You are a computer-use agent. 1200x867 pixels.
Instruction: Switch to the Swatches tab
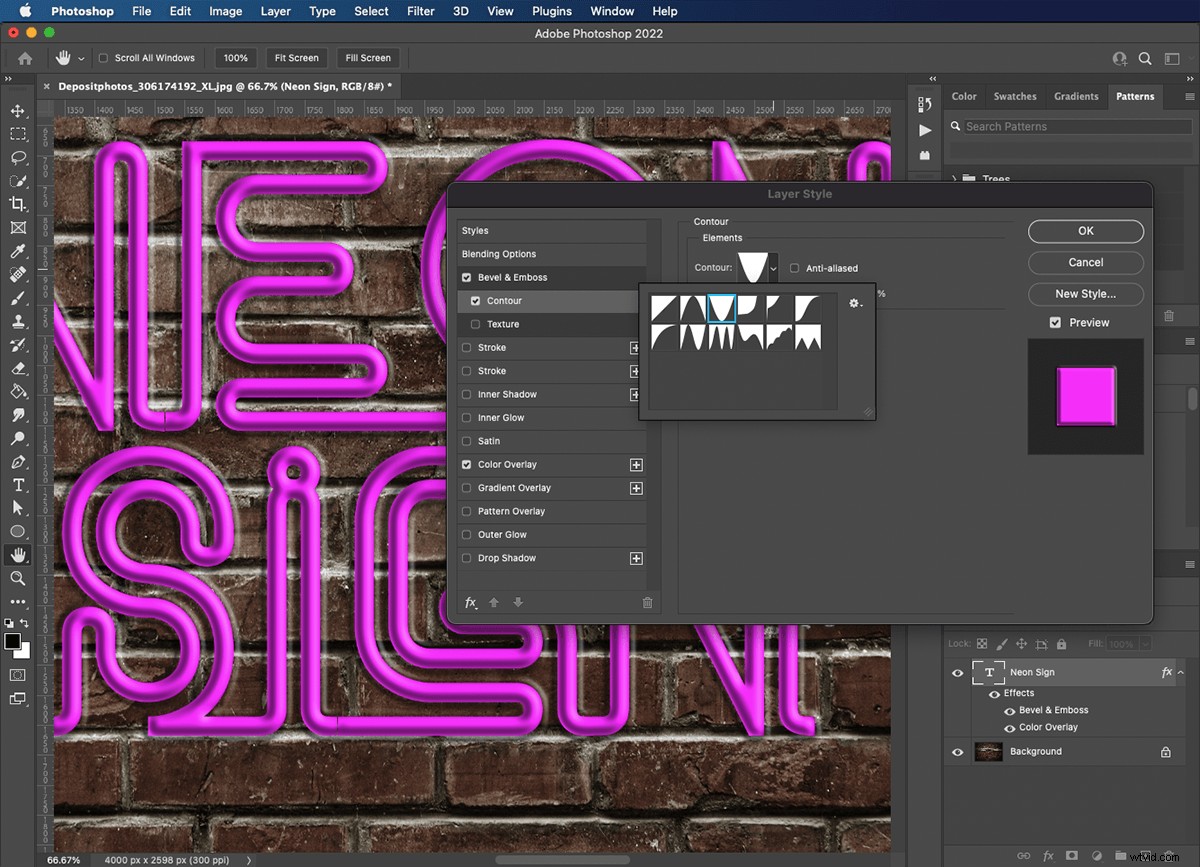tap(1015, 96)
